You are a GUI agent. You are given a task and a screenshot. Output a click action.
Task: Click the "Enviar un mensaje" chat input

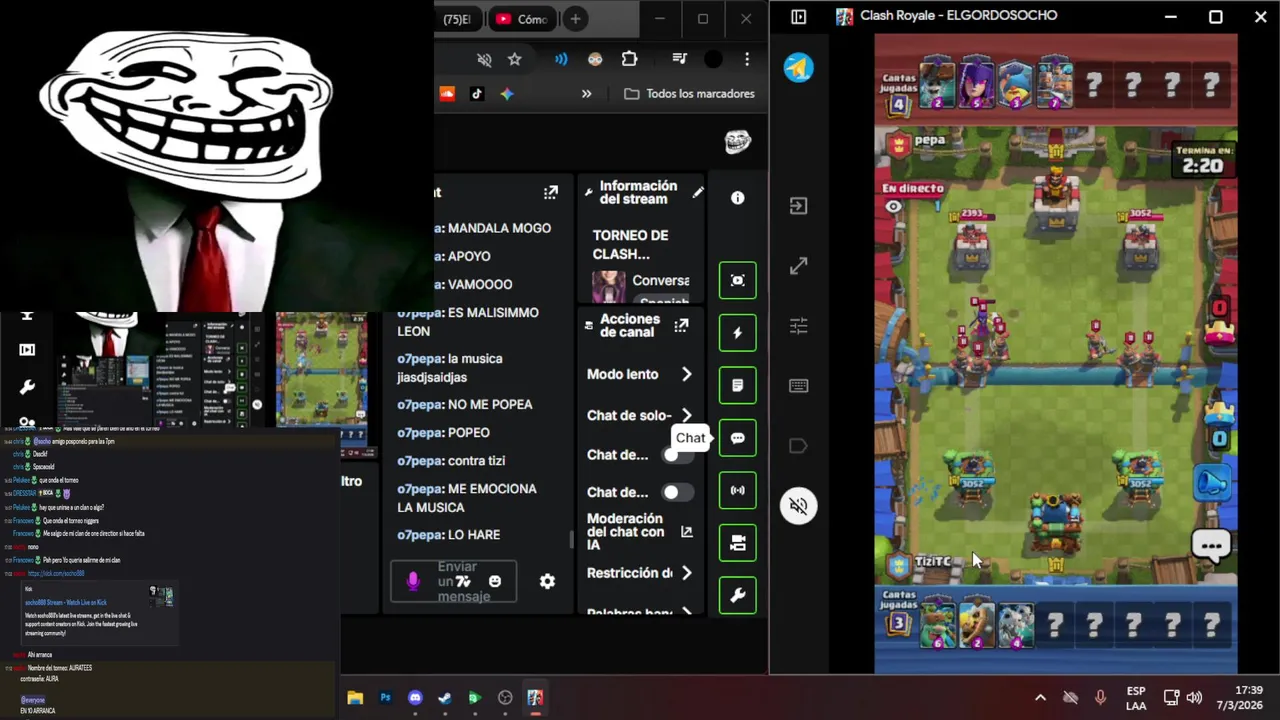pyautogui.click(x=454, y=581)
